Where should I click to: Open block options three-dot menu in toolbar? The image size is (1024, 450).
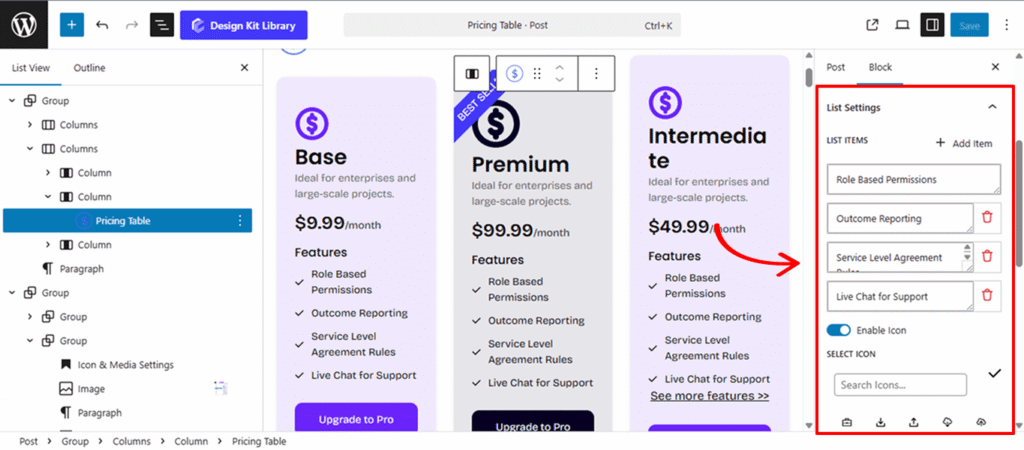tap(596, 73)
